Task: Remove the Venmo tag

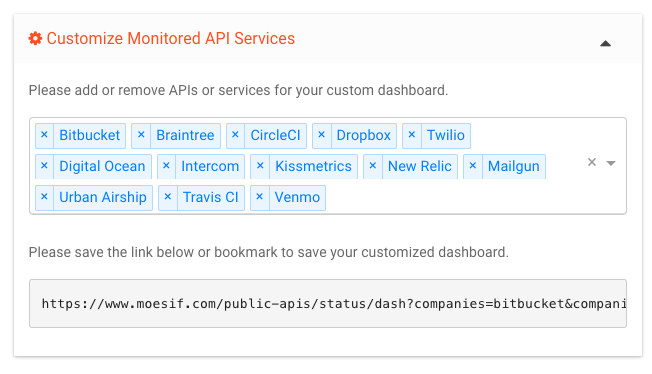Action: [260, 197]
